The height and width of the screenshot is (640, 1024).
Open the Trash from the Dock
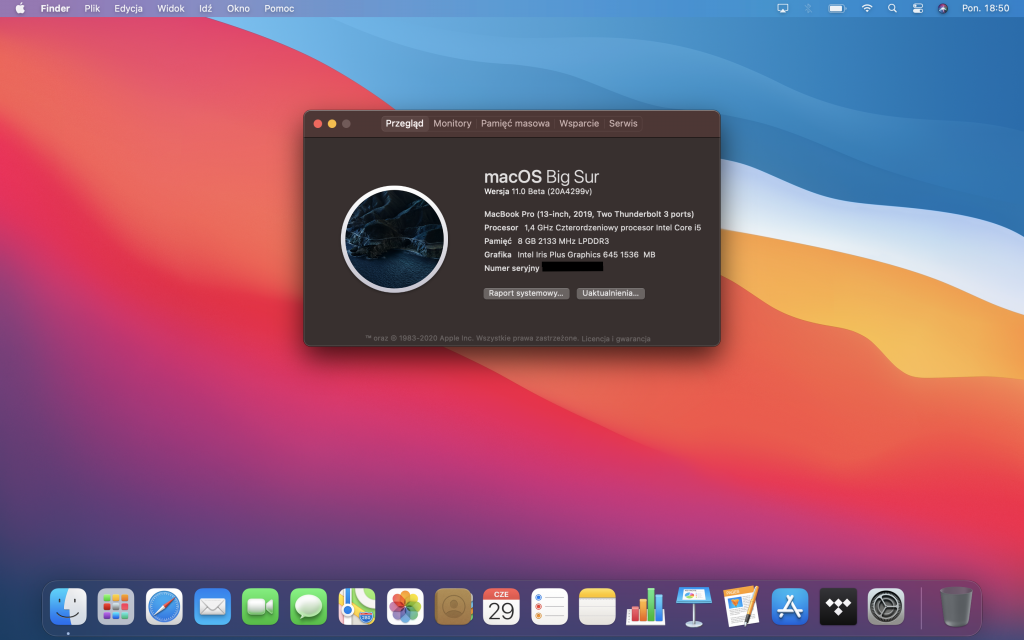(955, 607)
